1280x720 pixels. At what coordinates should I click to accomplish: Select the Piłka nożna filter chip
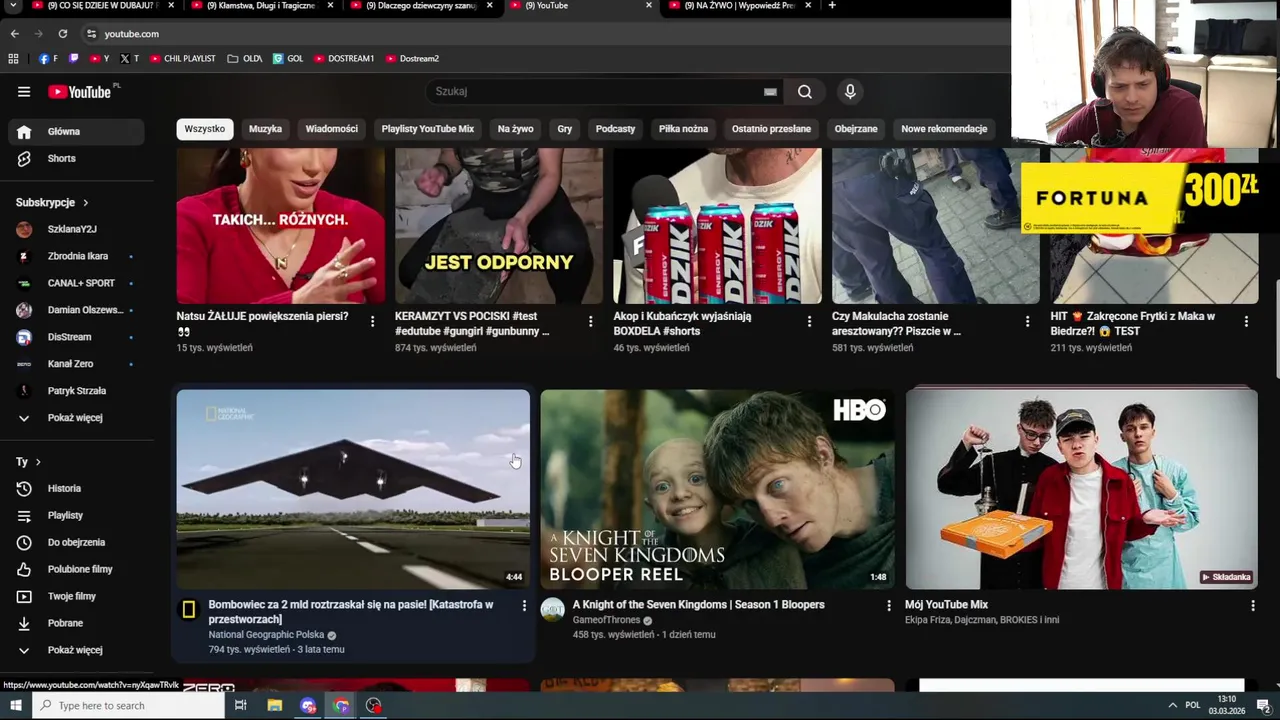[x=683, y=129]
